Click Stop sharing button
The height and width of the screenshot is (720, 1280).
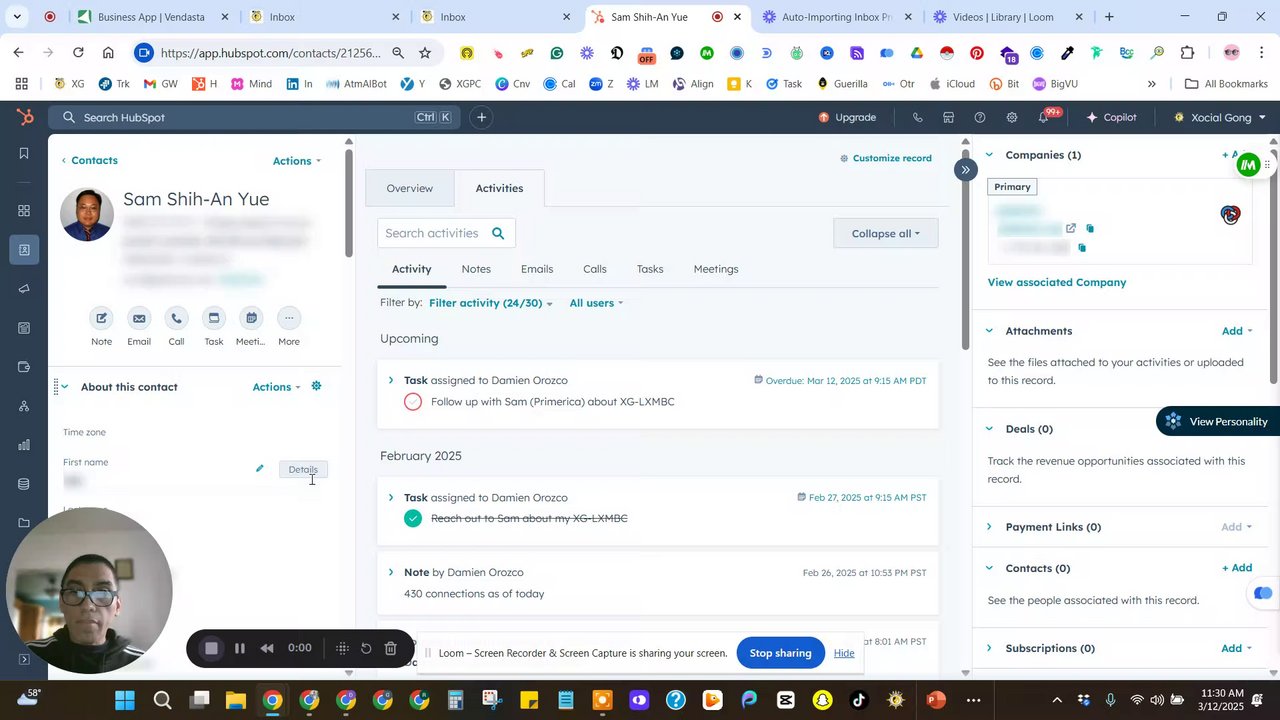tap(780, 653)
